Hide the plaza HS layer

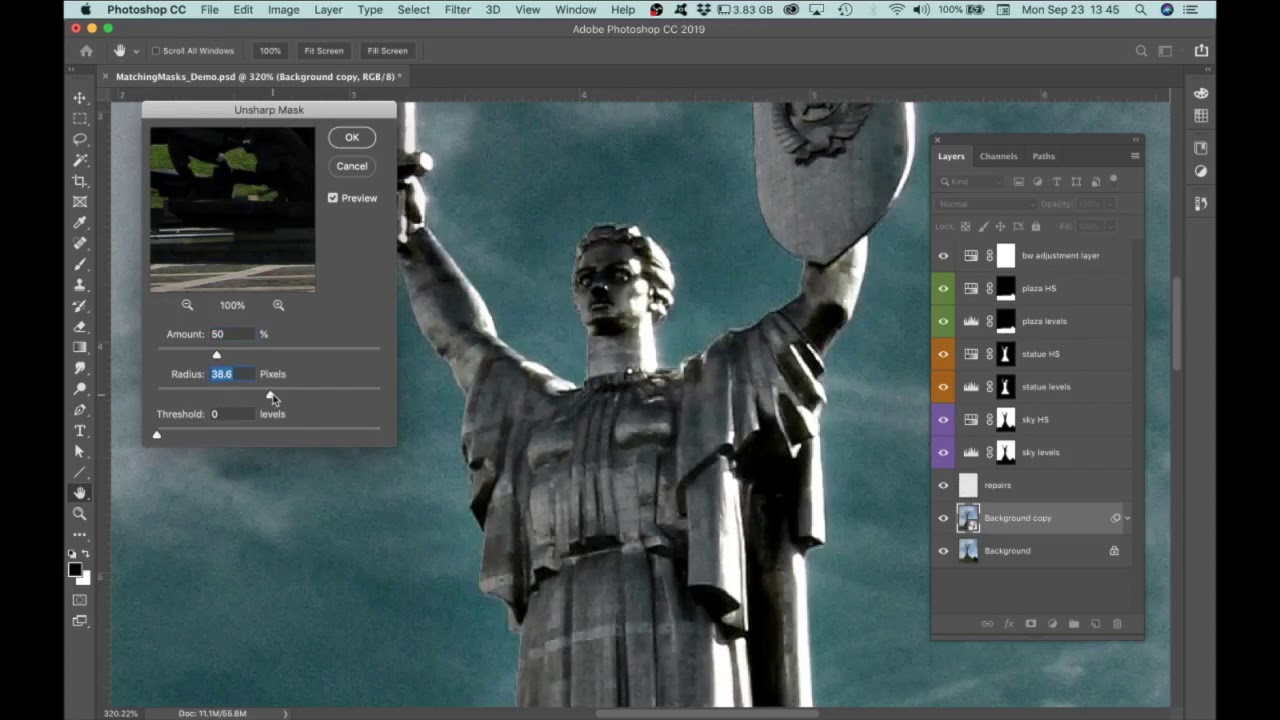pos(943,288)
